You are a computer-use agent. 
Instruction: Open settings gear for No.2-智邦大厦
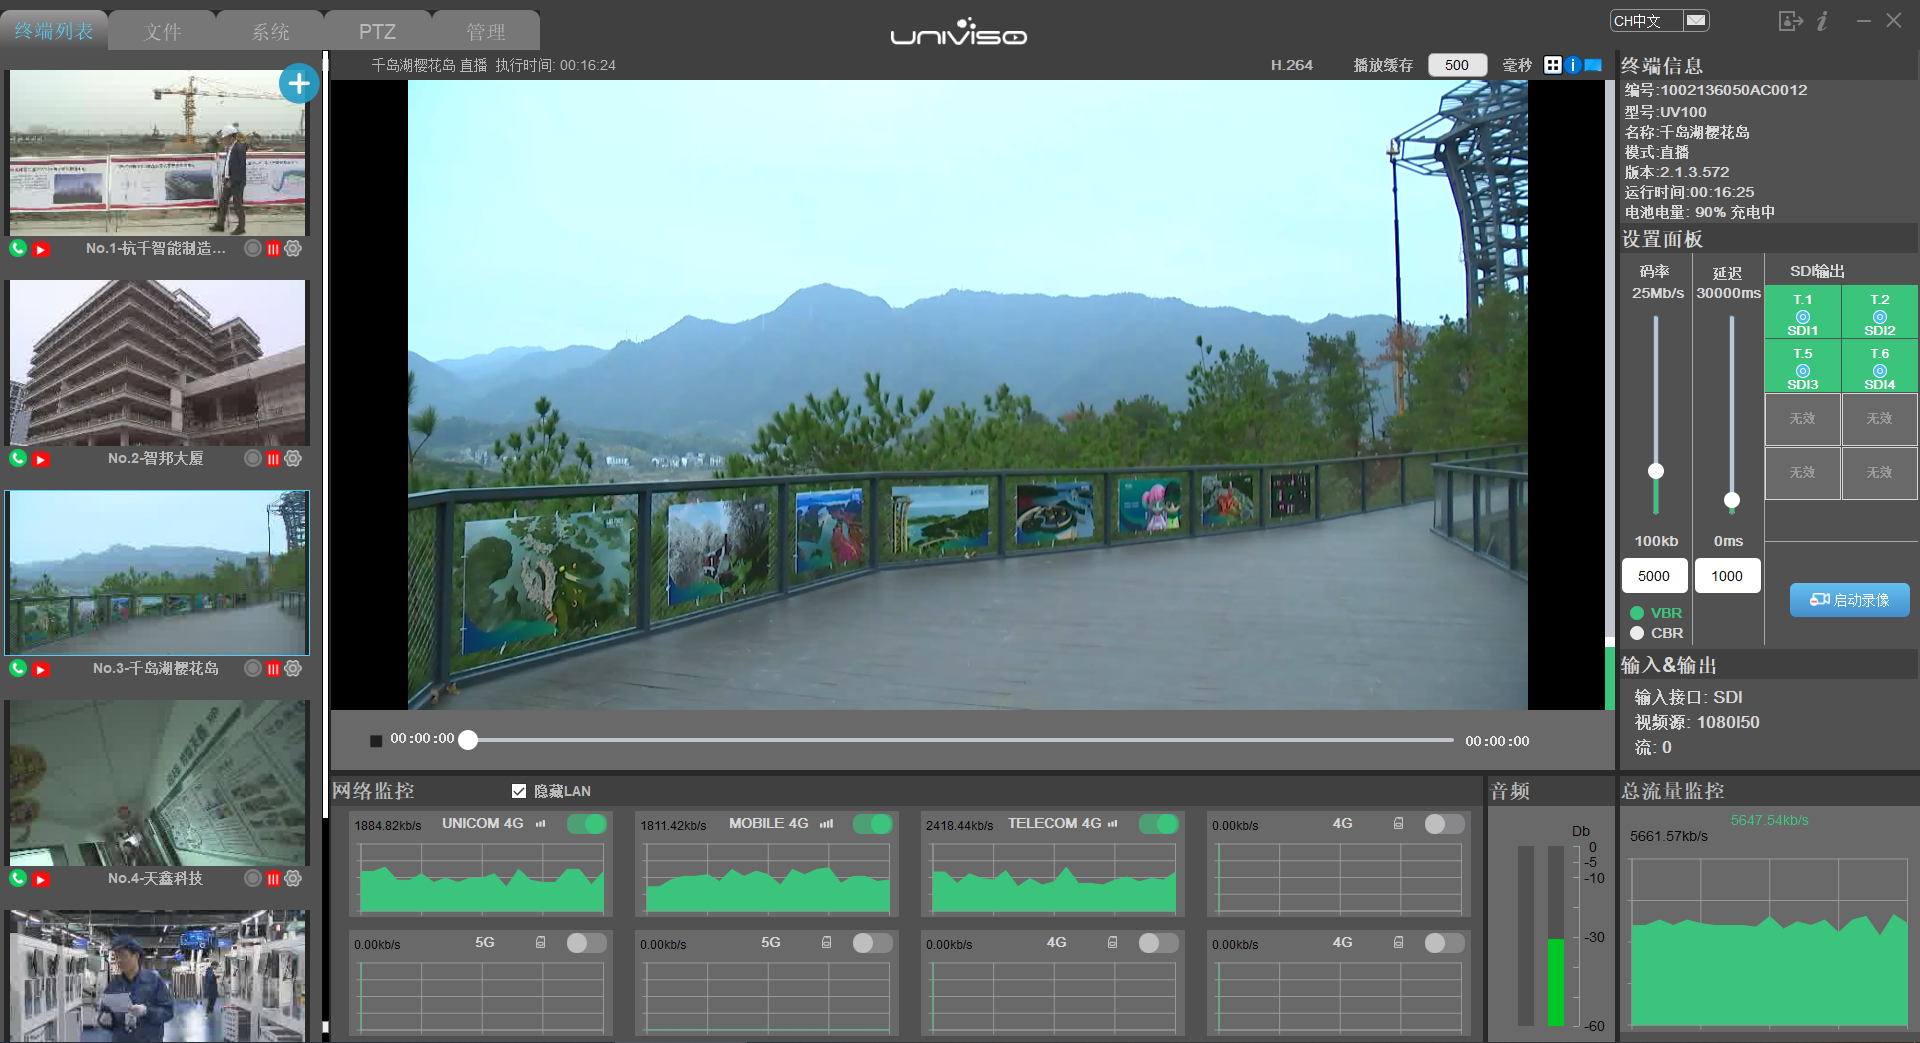(293, 458)
